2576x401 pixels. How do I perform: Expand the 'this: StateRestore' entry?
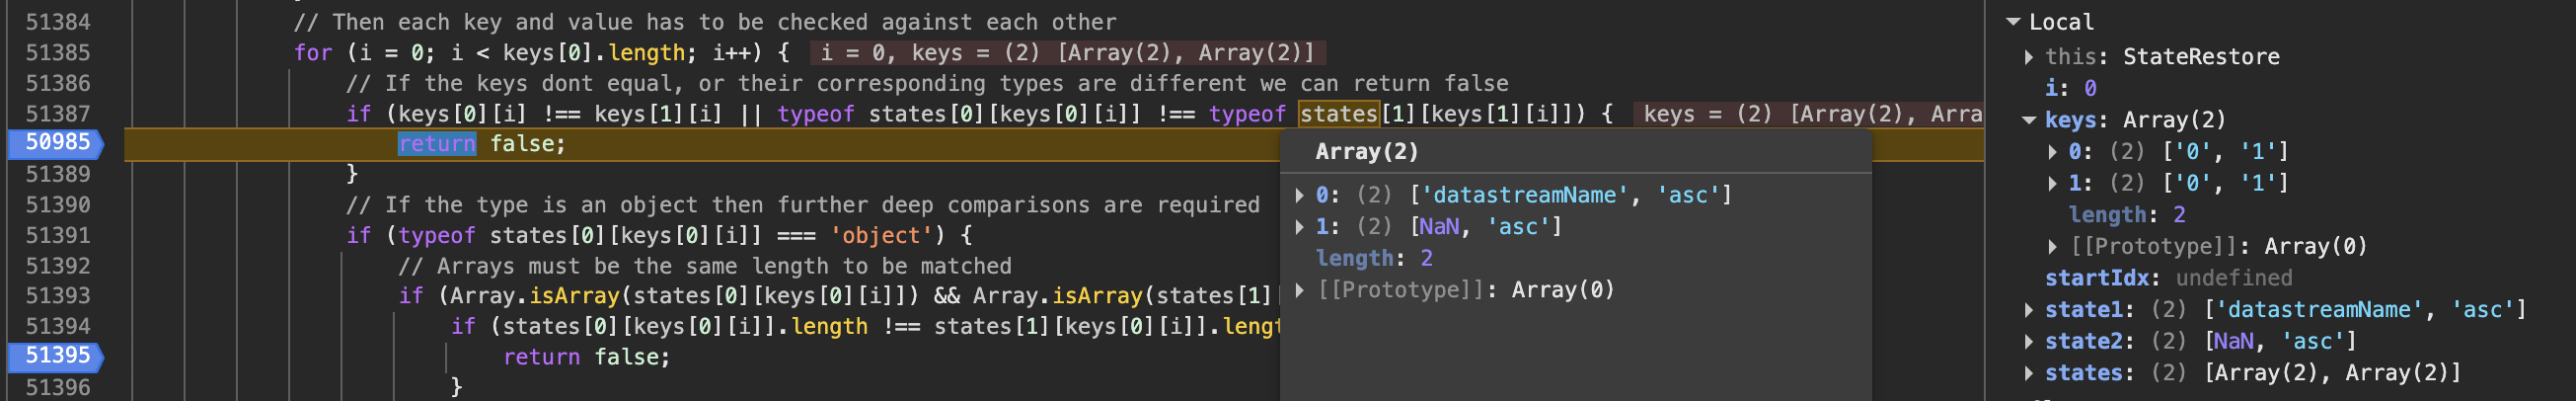(x=2028, y=57)
